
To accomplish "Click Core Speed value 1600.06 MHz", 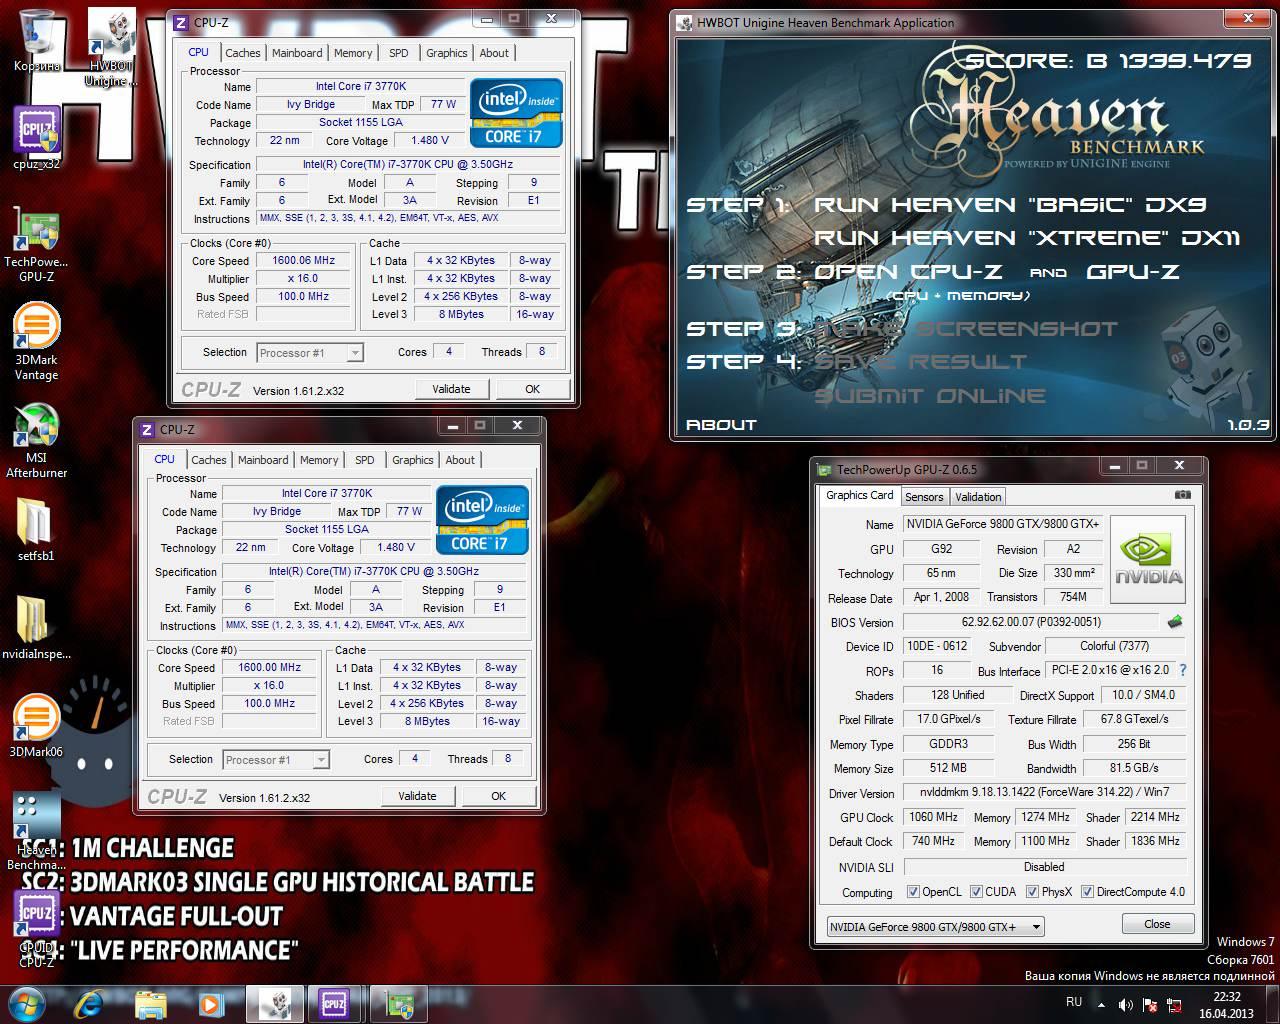I will [x=303, y=261].
